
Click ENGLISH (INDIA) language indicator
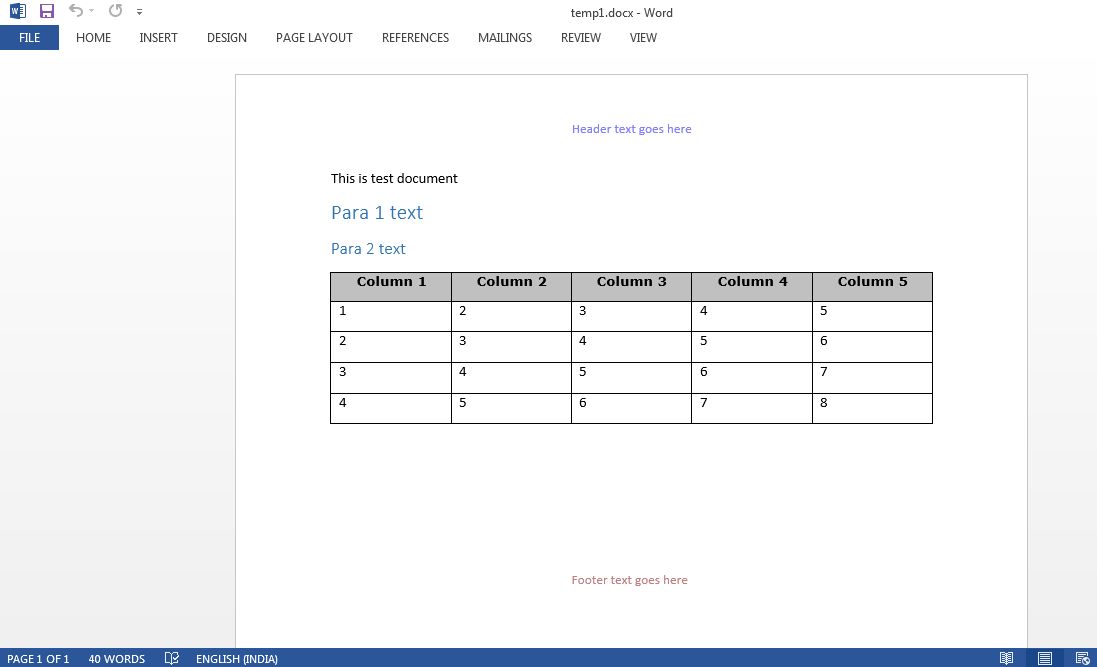click(236, 659)
